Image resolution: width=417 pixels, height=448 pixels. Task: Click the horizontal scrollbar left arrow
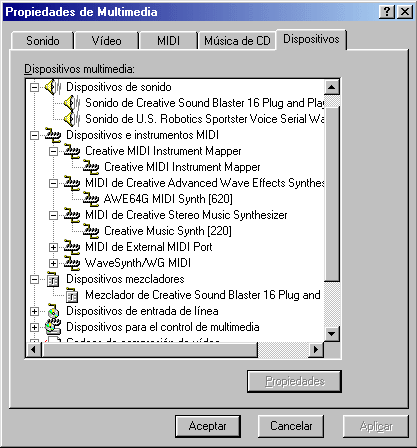point(34,349)
